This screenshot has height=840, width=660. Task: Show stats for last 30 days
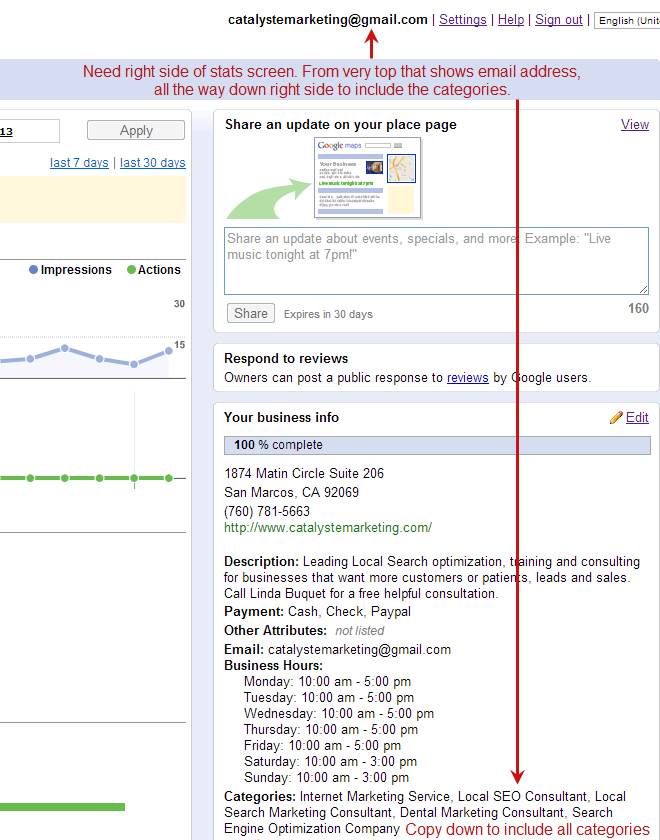(x=153, y=162)
